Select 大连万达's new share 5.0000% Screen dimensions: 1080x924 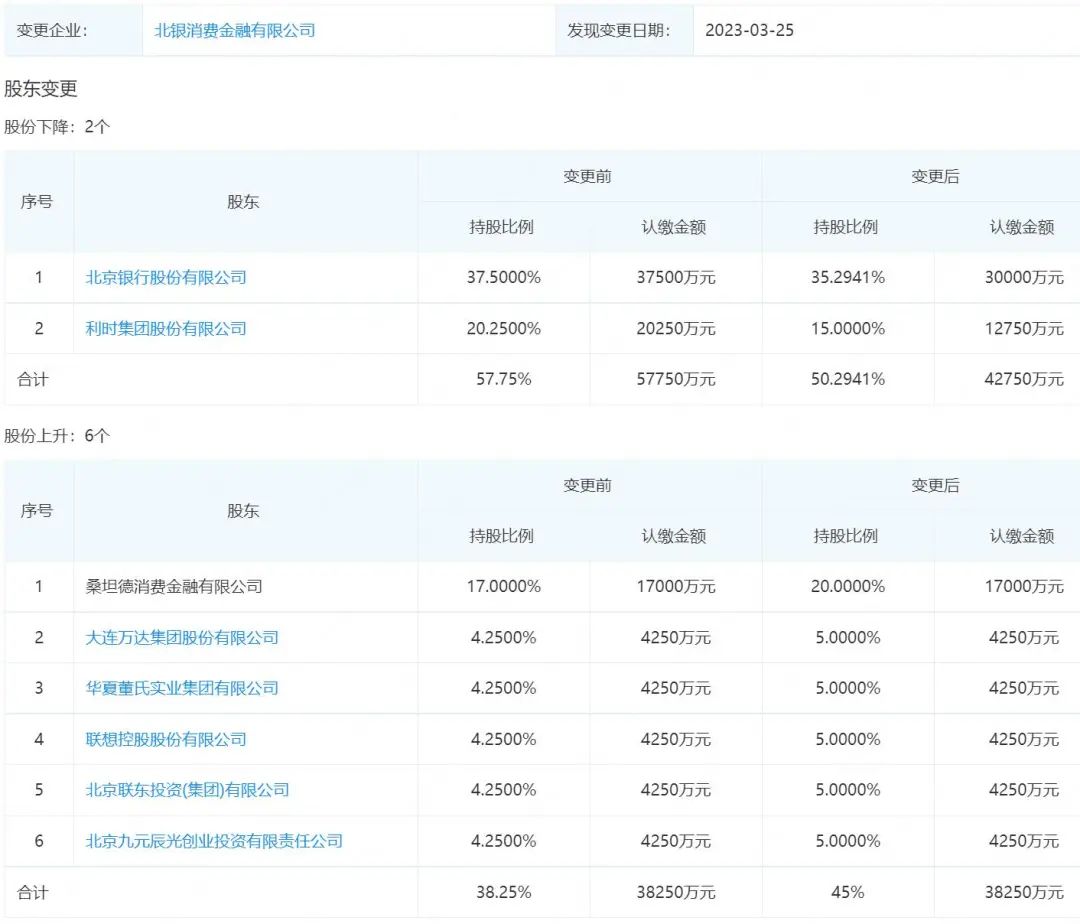point(848,638)
